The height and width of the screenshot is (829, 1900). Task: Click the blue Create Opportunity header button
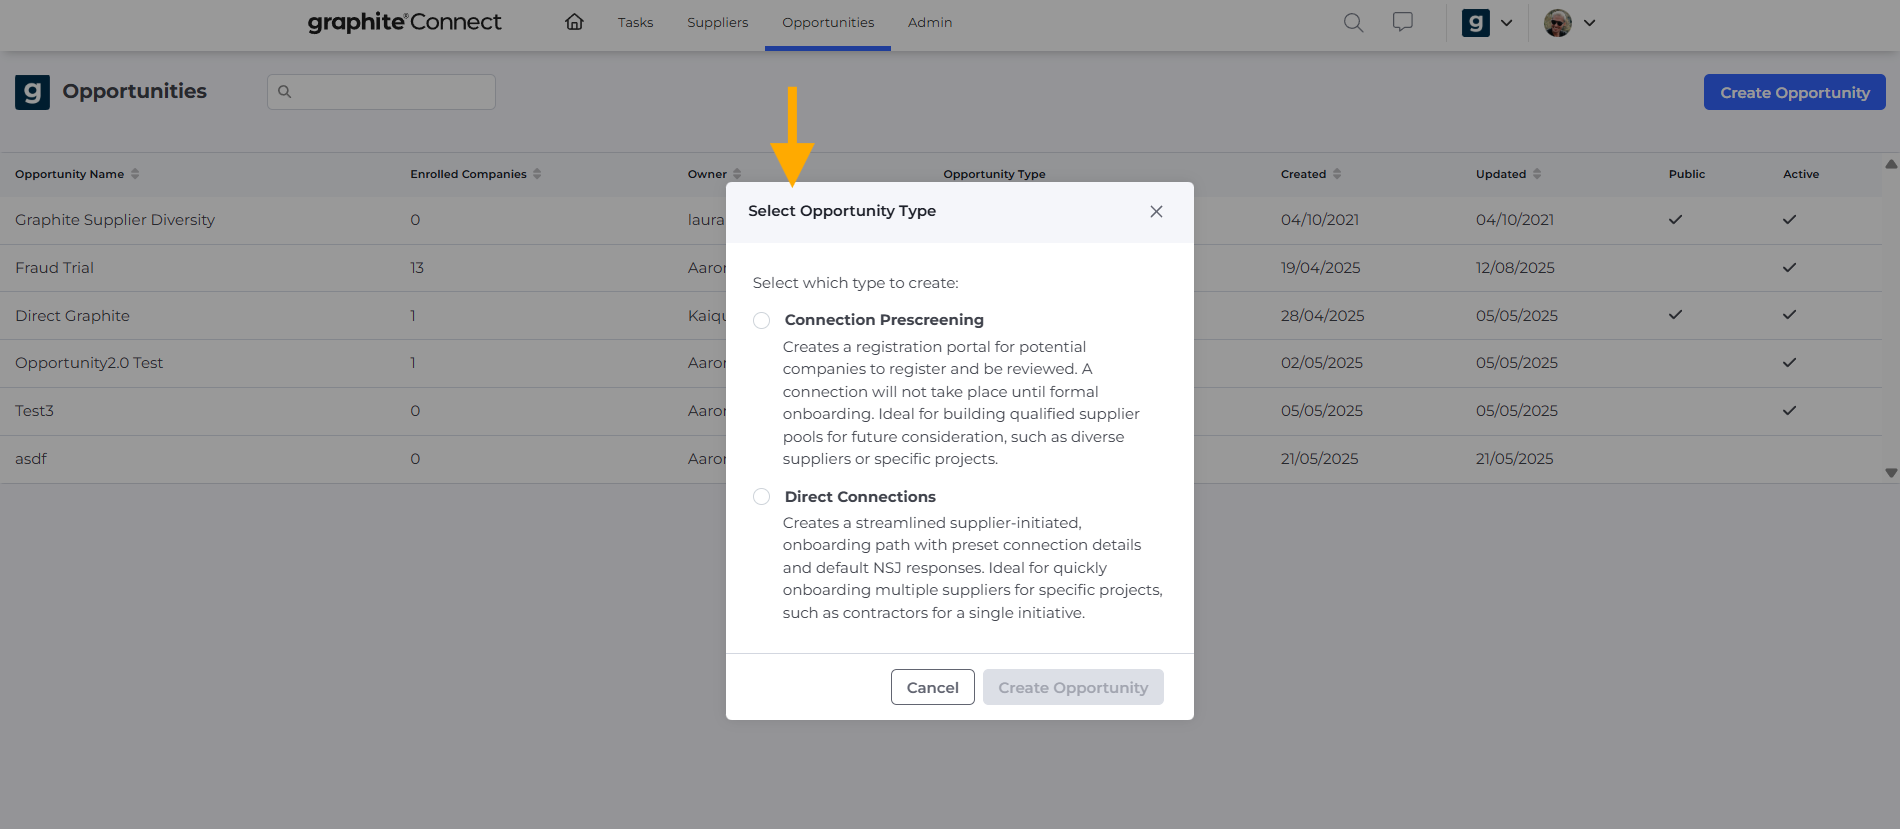[1794, 92]
